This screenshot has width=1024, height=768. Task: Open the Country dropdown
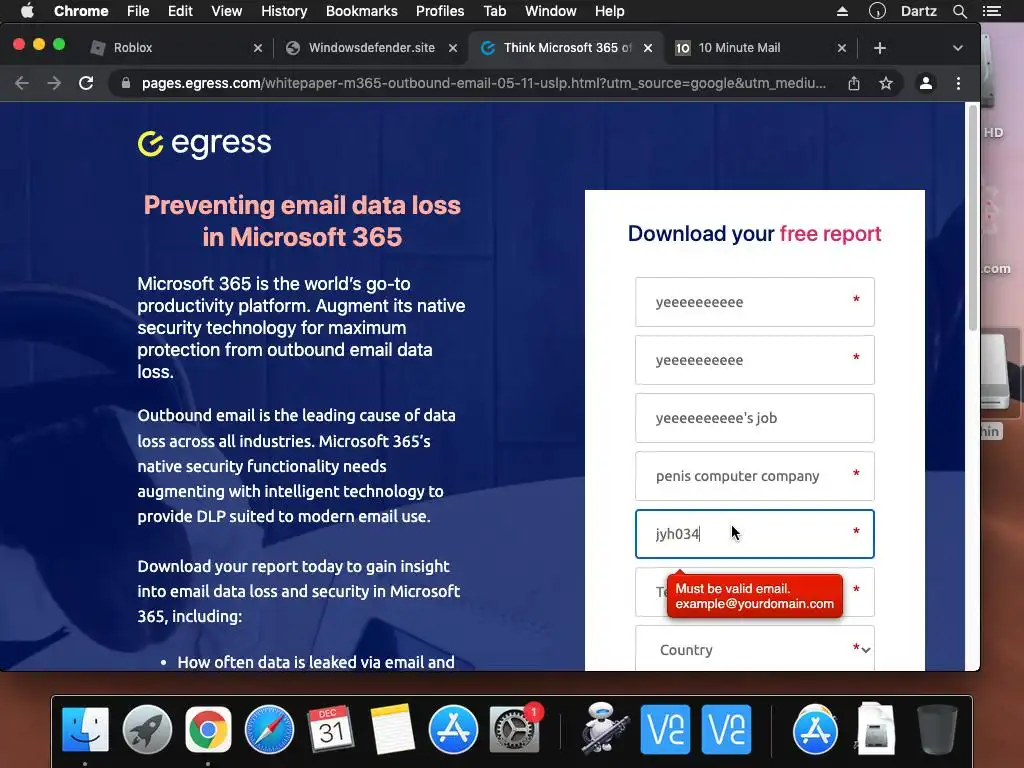tap(754, 648)
